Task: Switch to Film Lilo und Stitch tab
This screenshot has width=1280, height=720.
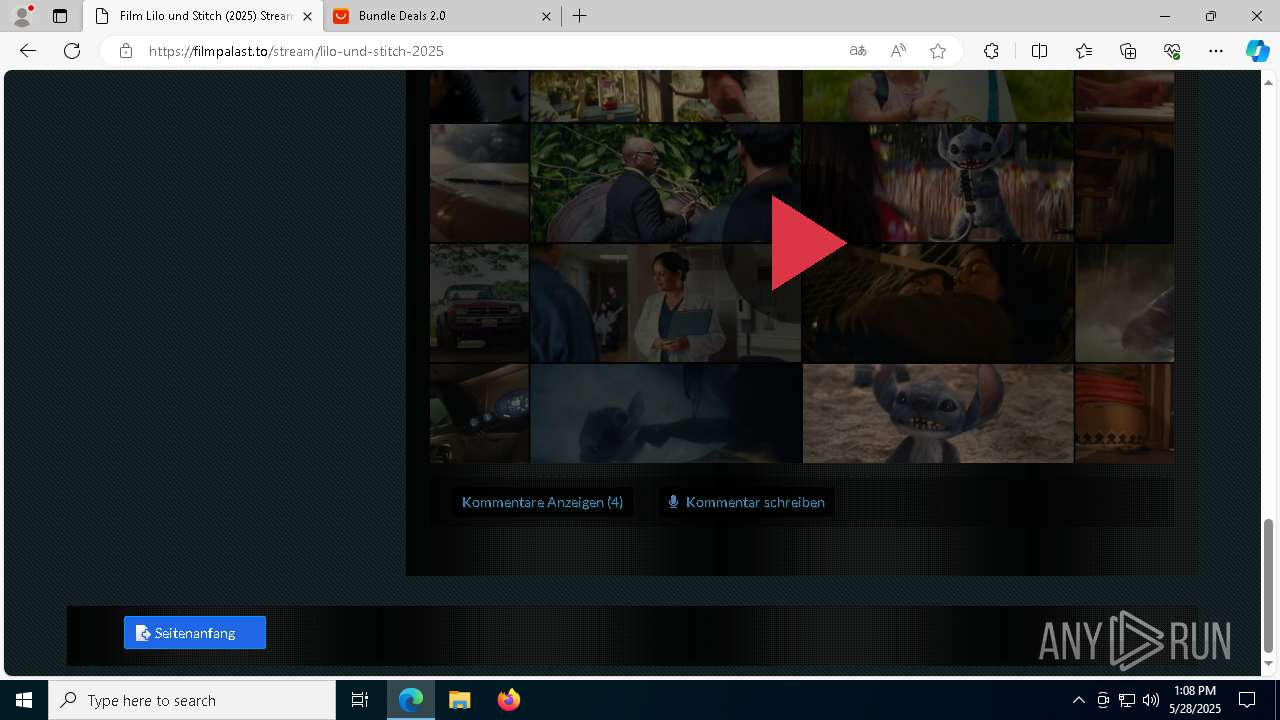Action: coord(205,16)
